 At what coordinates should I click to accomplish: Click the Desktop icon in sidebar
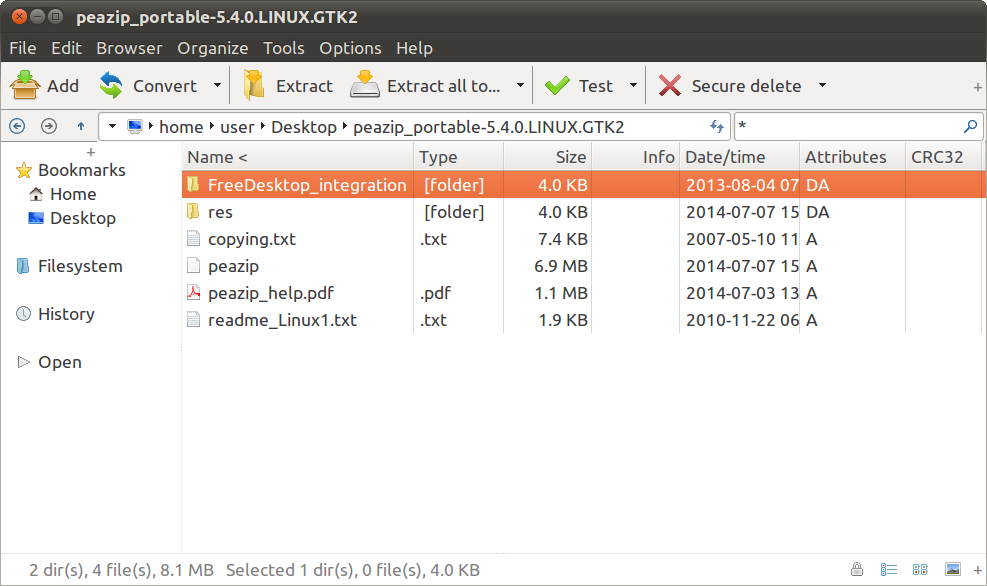click(36, 218)
